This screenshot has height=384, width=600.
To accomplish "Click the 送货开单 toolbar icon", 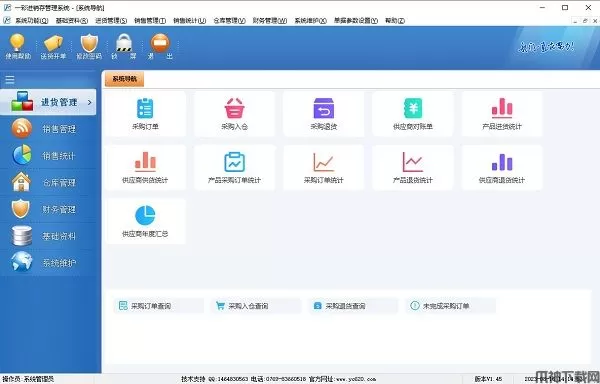I will coord(53,46).
